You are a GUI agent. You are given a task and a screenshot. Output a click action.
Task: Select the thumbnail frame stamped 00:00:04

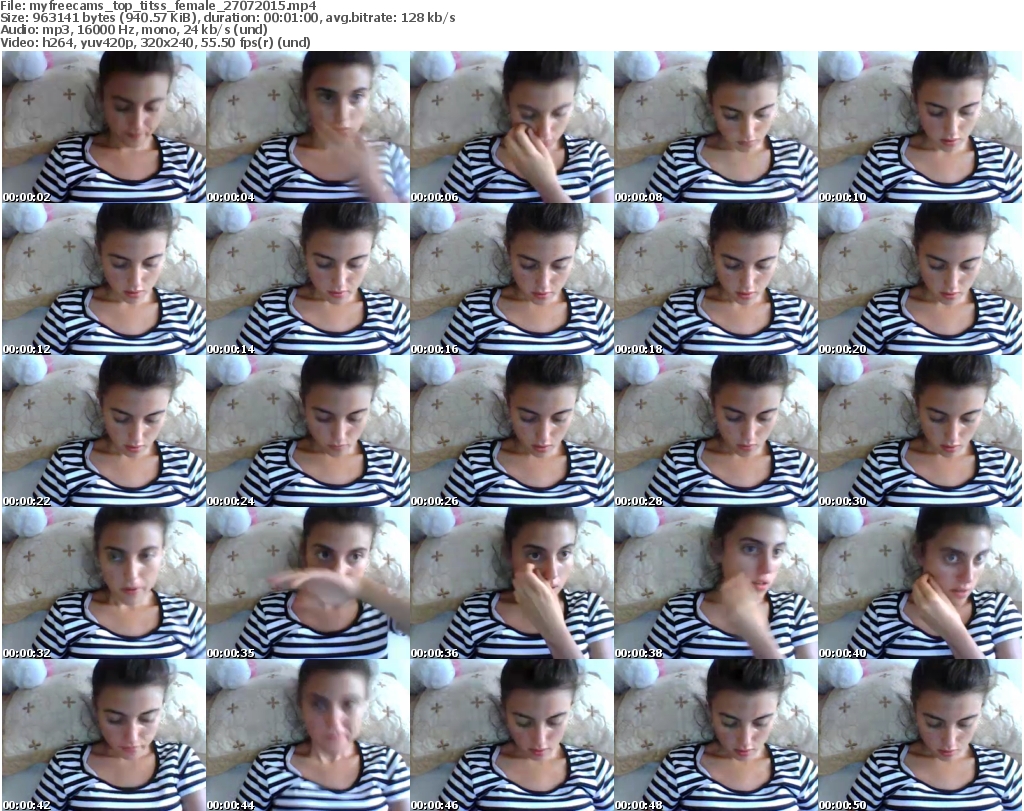(x=308, y=127)
